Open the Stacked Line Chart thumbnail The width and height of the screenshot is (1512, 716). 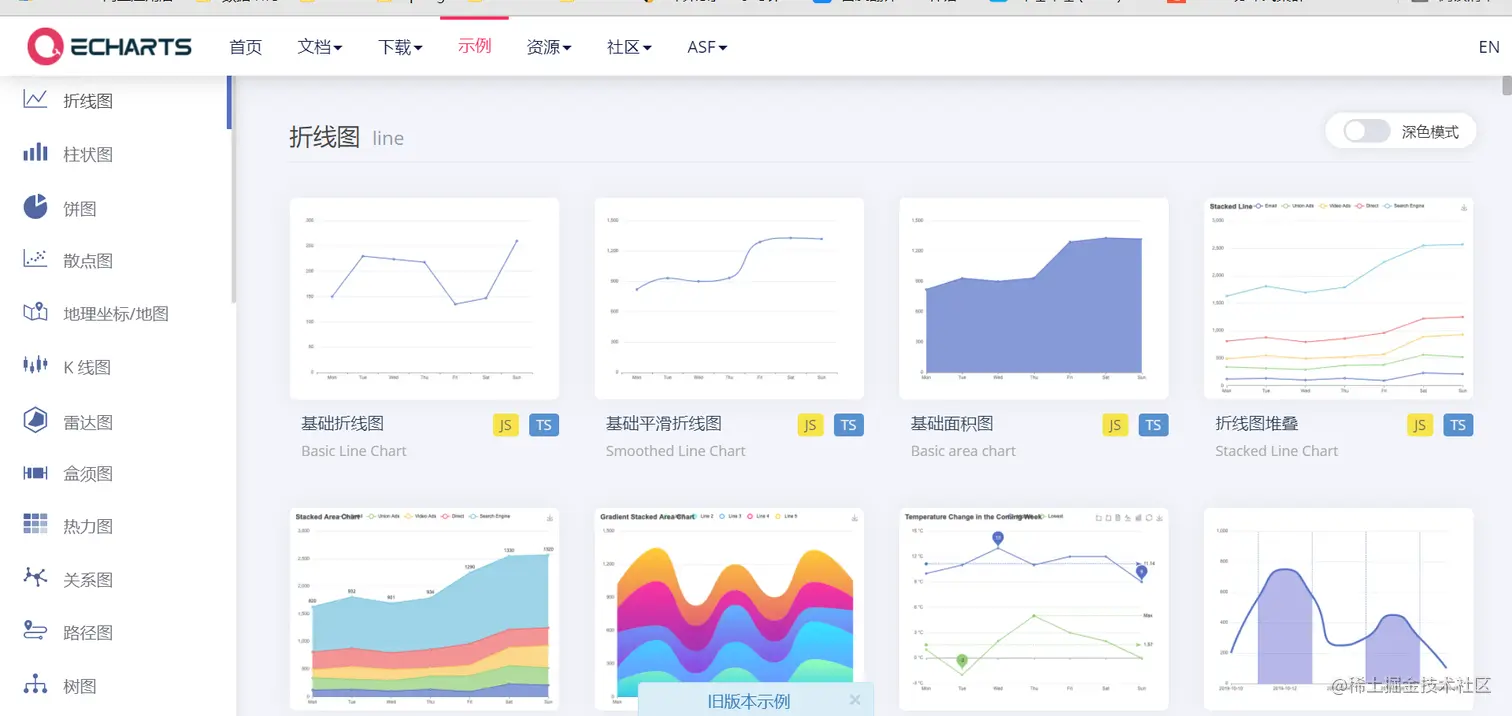[1339, 298]
